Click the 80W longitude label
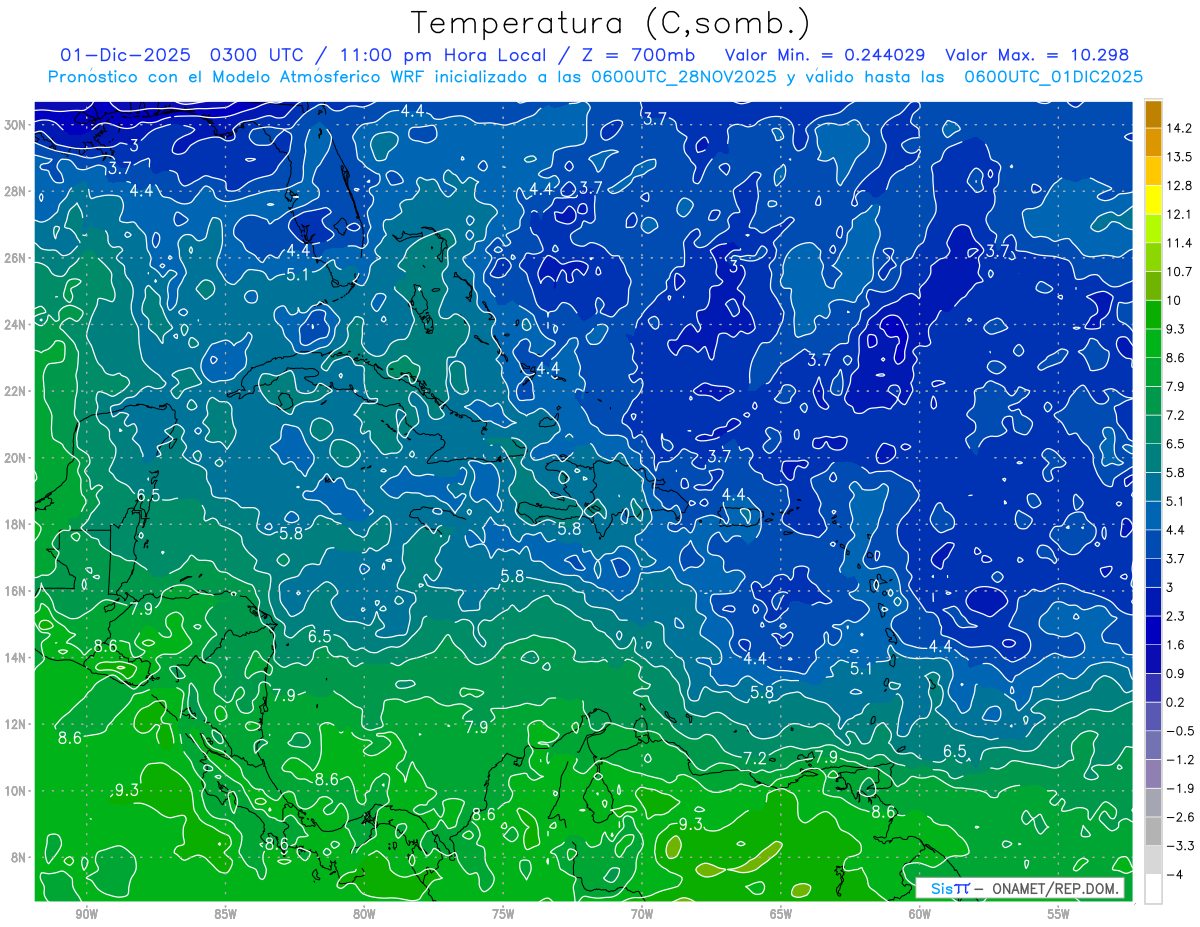 364,914
